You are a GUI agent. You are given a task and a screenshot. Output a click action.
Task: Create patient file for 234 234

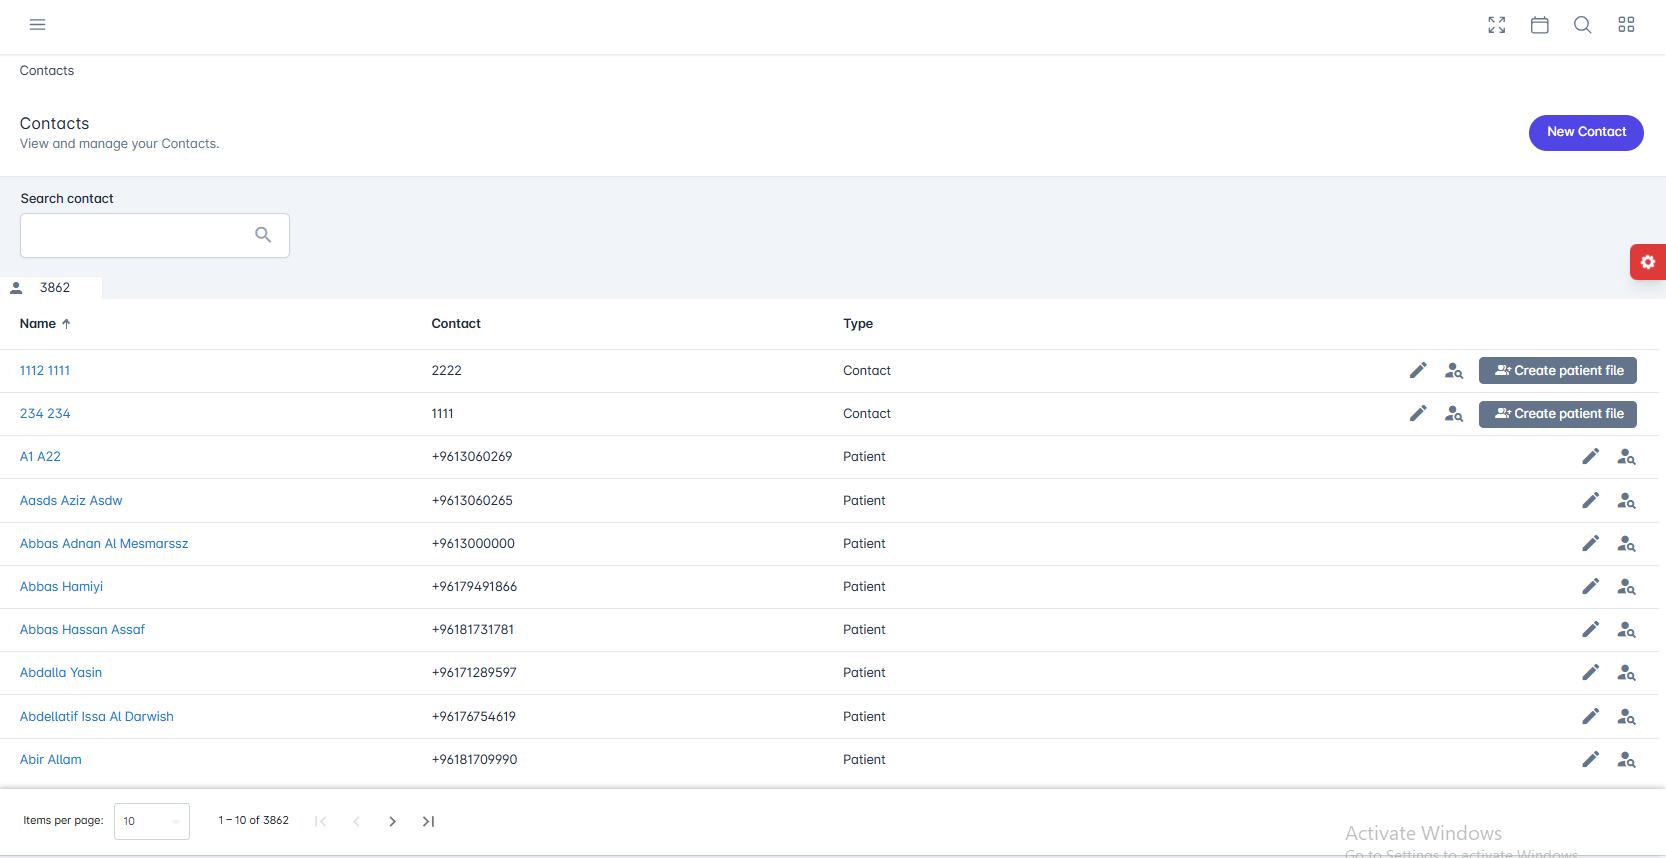pyautogui.click(x=1558, y=414)
